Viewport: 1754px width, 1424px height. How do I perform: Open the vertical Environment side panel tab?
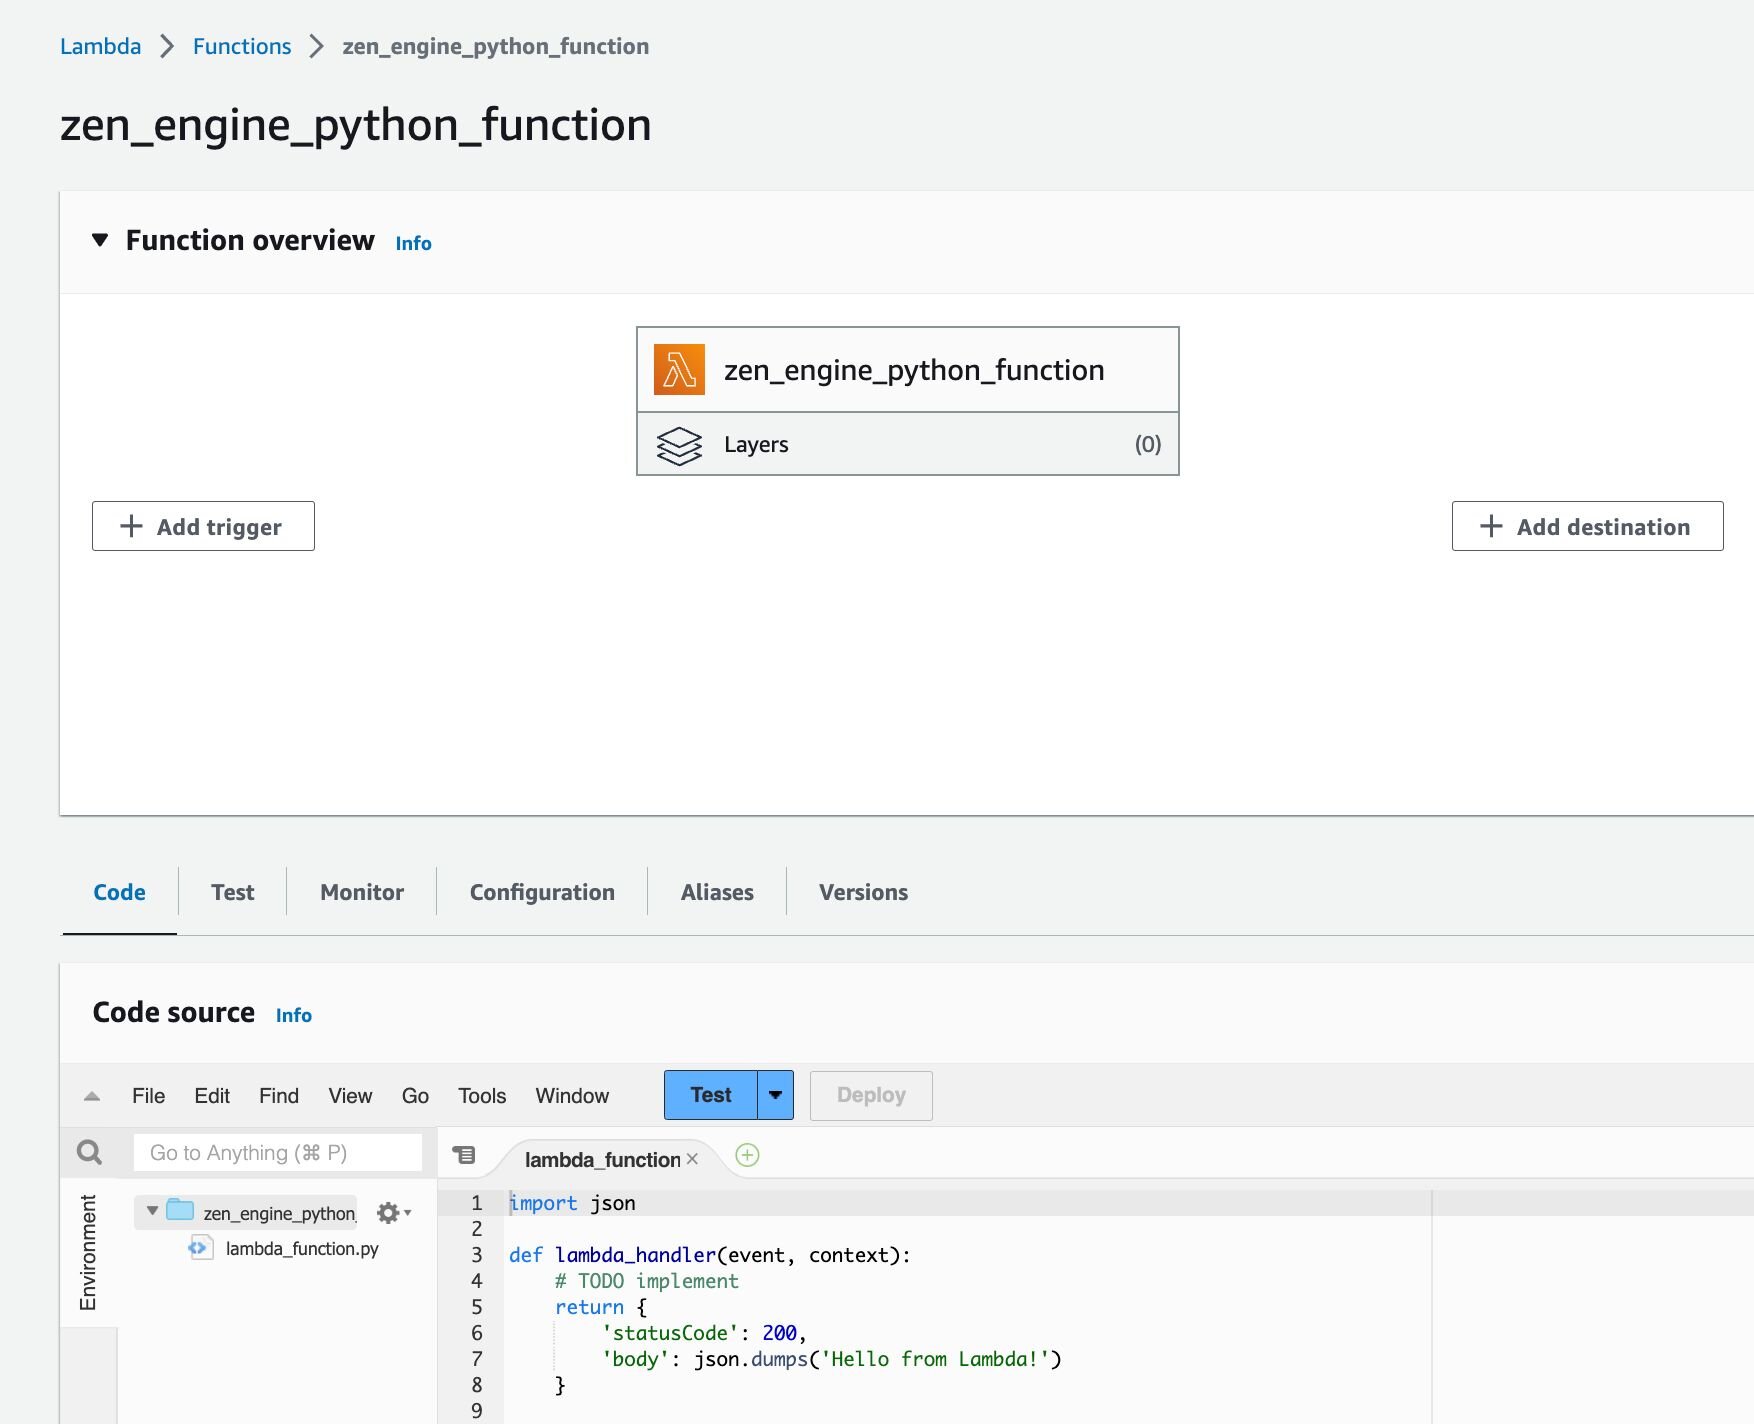click(88, 1253)
